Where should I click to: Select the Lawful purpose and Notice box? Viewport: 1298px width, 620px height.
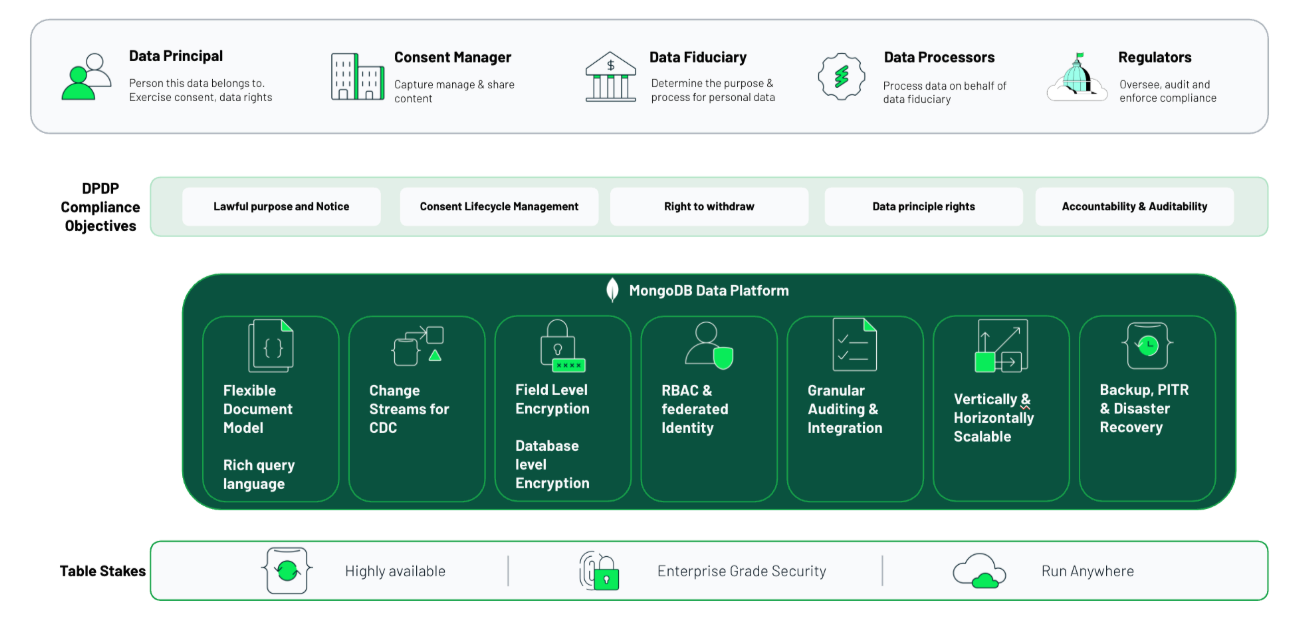click(281, 207)
